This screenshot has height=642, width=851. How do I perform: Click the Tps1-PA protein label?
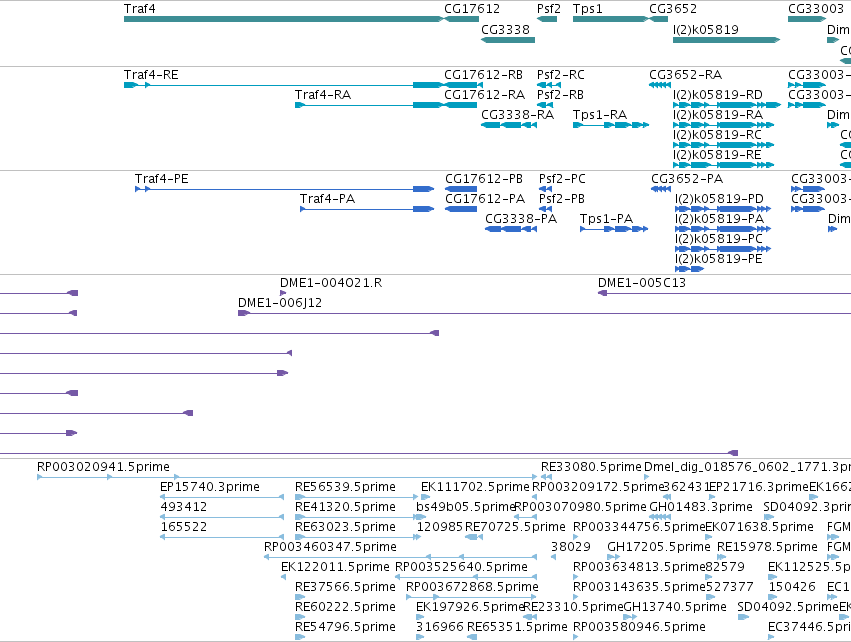point(606,219)
